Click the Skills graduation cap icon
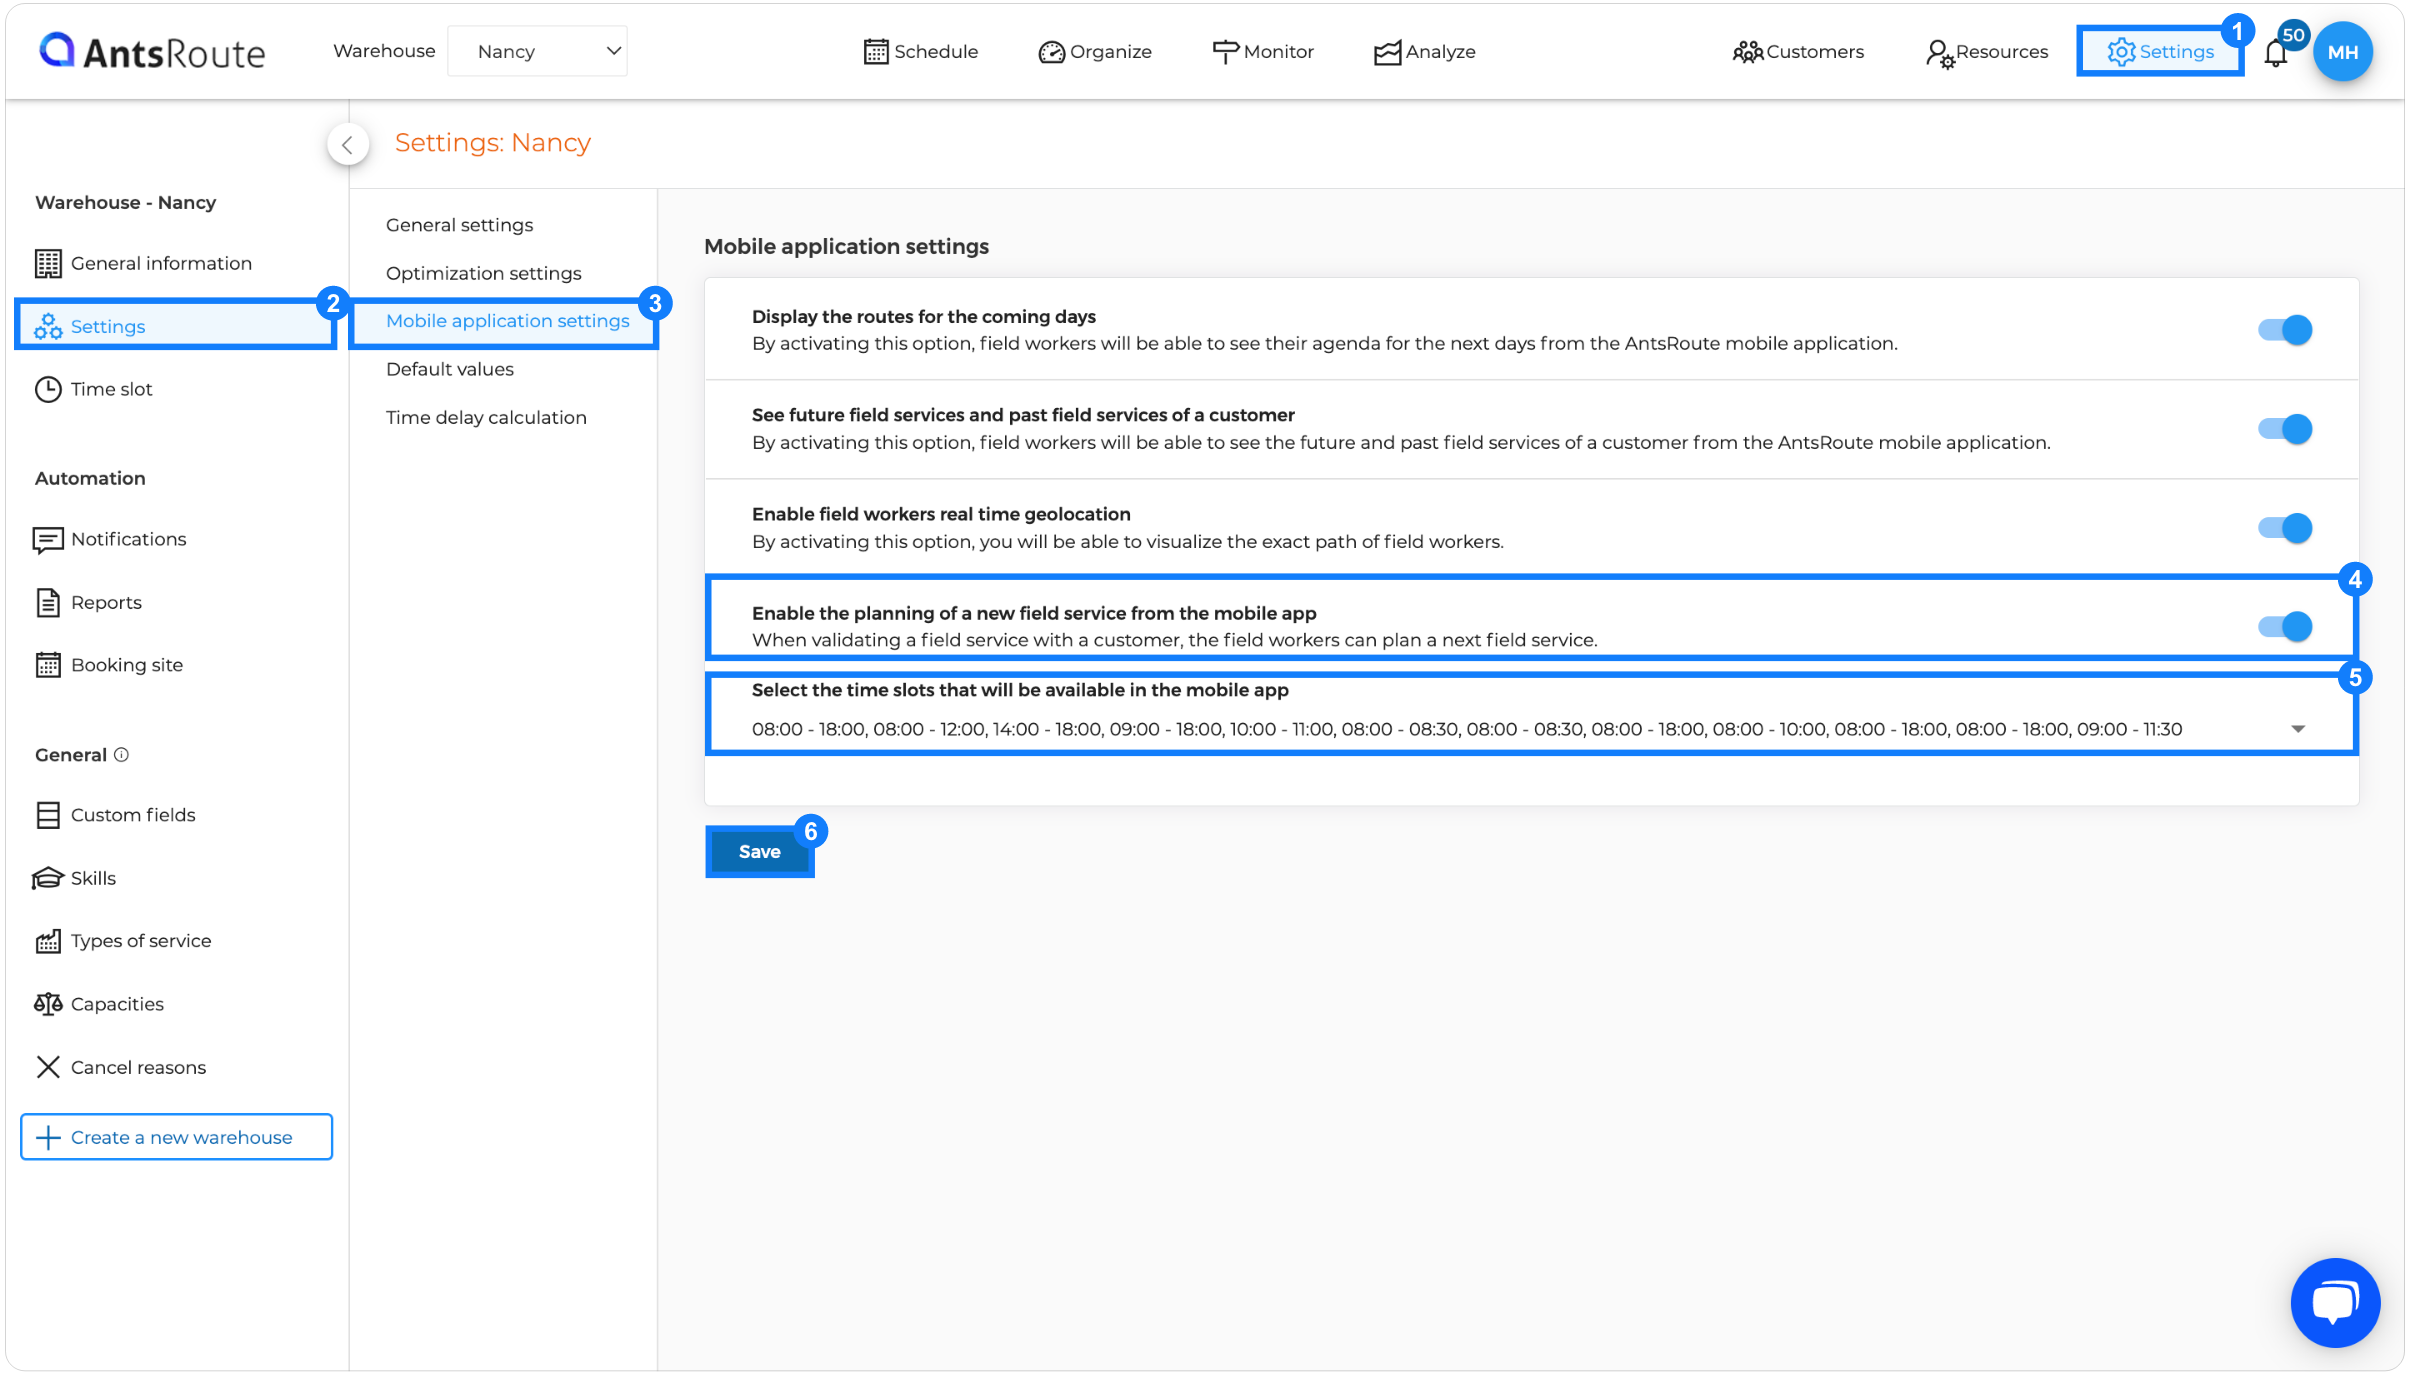Image resolution: width=2409 pixels, height=1374 pixels. [48, 878]
